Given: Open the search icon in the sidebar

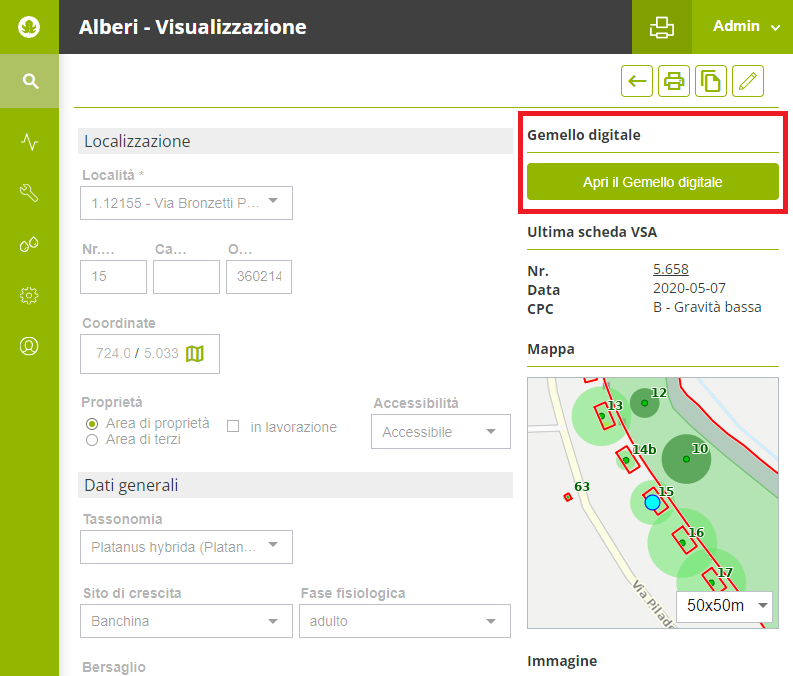Looking at the screenshot, I should coord(30,81).
